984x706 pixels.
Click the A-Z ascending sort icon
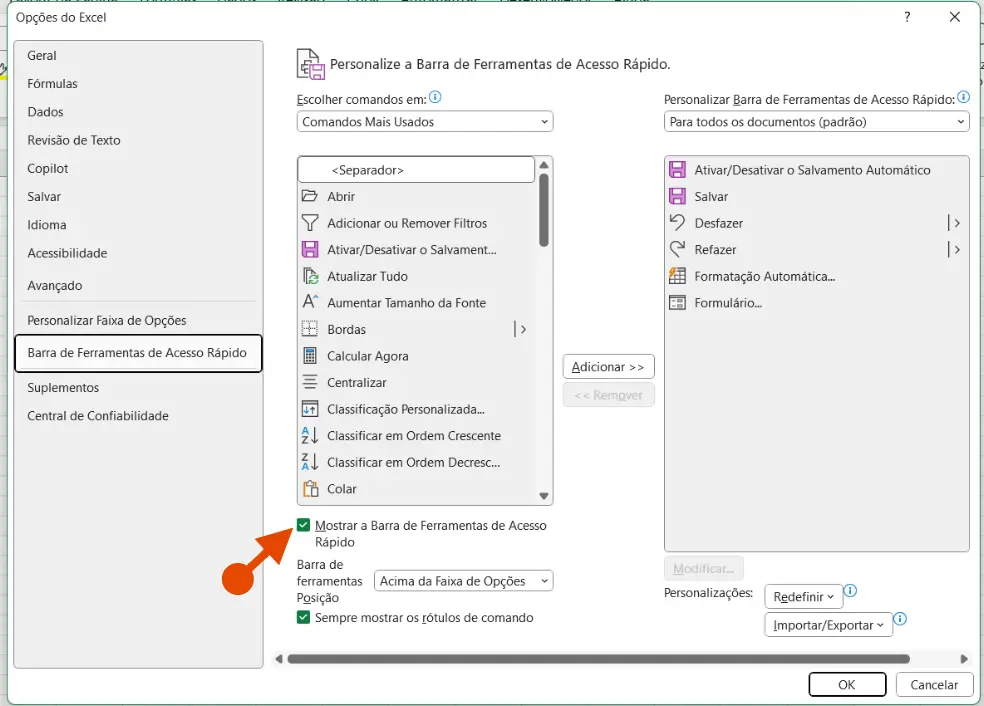coord(309,436)
